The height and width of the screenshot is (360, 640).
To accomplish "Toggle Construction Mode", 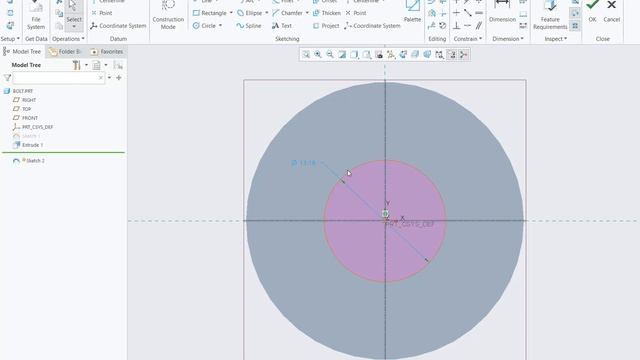I will (x=168, y=16).
